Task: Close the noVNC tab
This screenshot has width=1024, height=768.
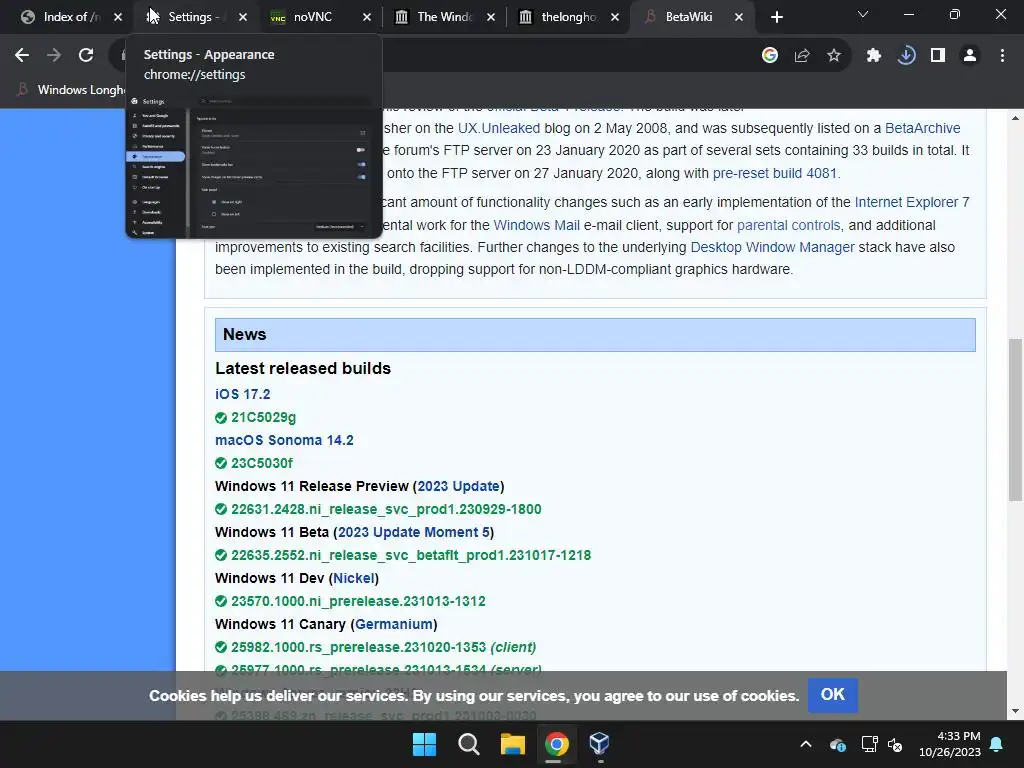Action: pos(366,17)
